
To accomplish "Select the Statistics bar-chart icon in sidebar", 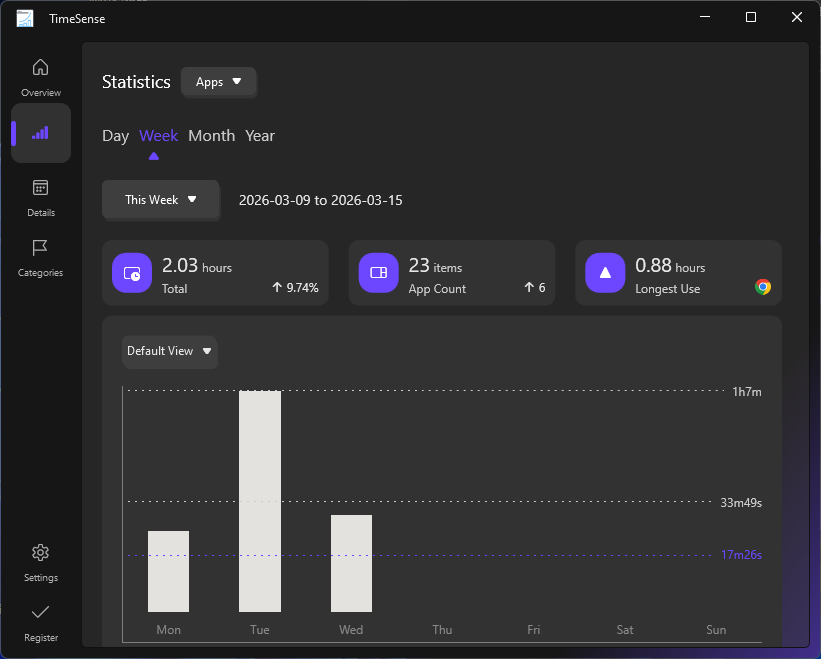I will (x=40, y=133).
